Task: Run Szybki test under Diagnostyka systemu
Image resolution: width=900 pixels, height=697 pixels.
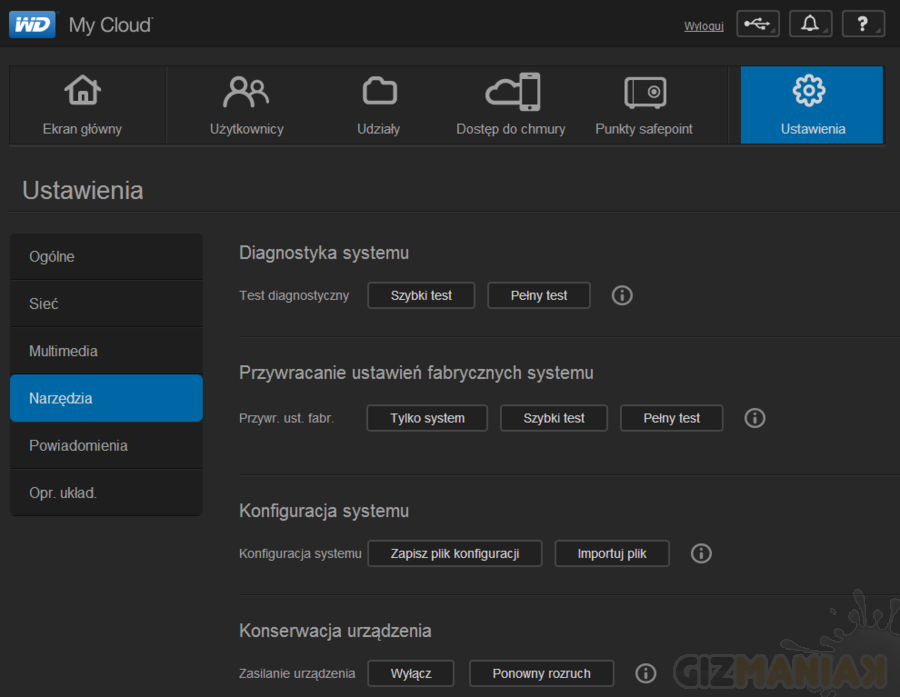Action: point(421,296)
